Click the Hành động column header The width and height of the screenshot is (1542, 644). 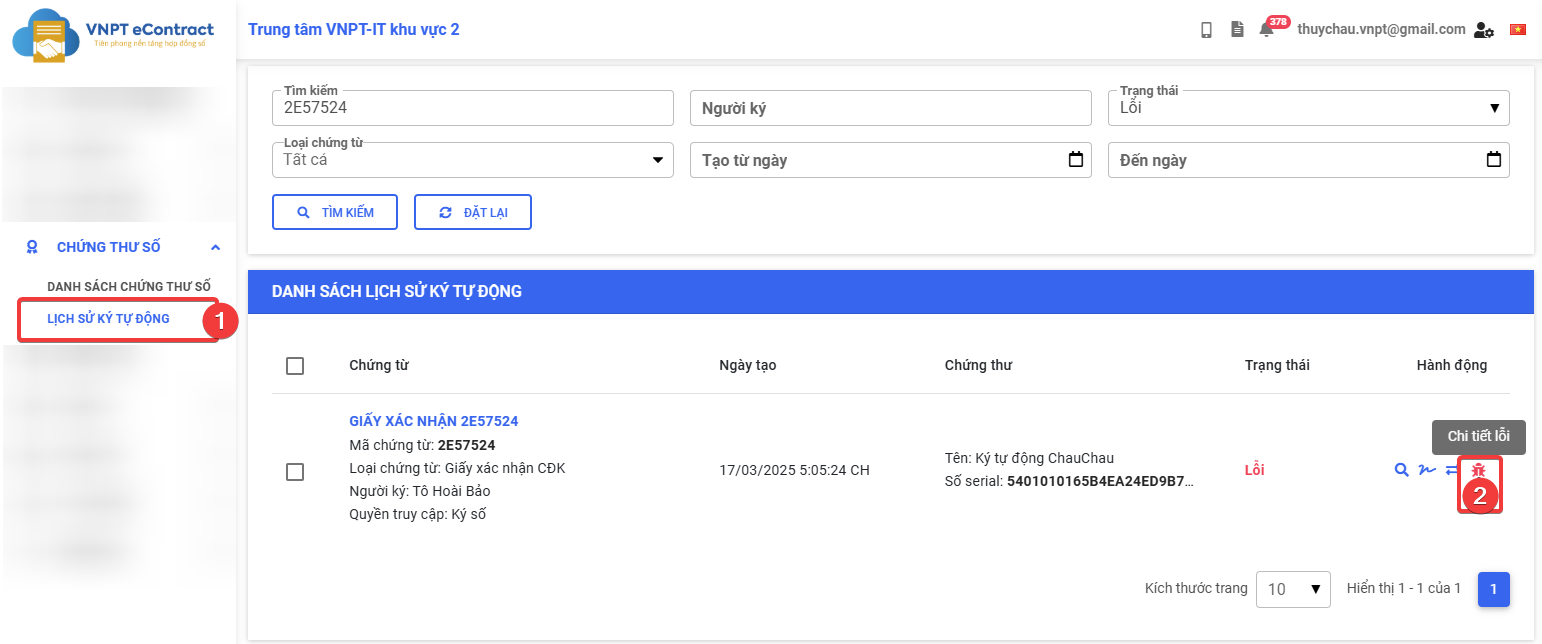pyautogui.click(x=1452, y=365)
